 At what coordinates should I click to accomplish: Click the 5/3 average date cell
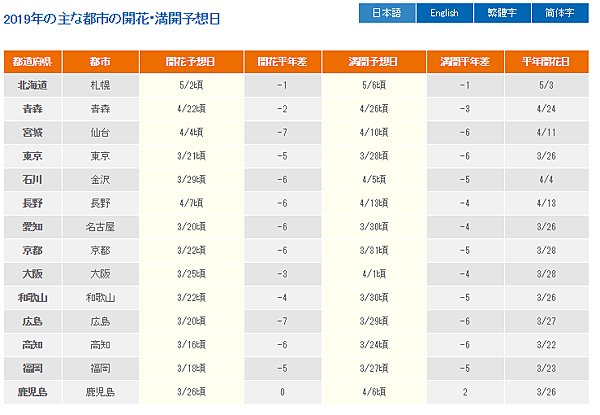[x=546, y=85]
